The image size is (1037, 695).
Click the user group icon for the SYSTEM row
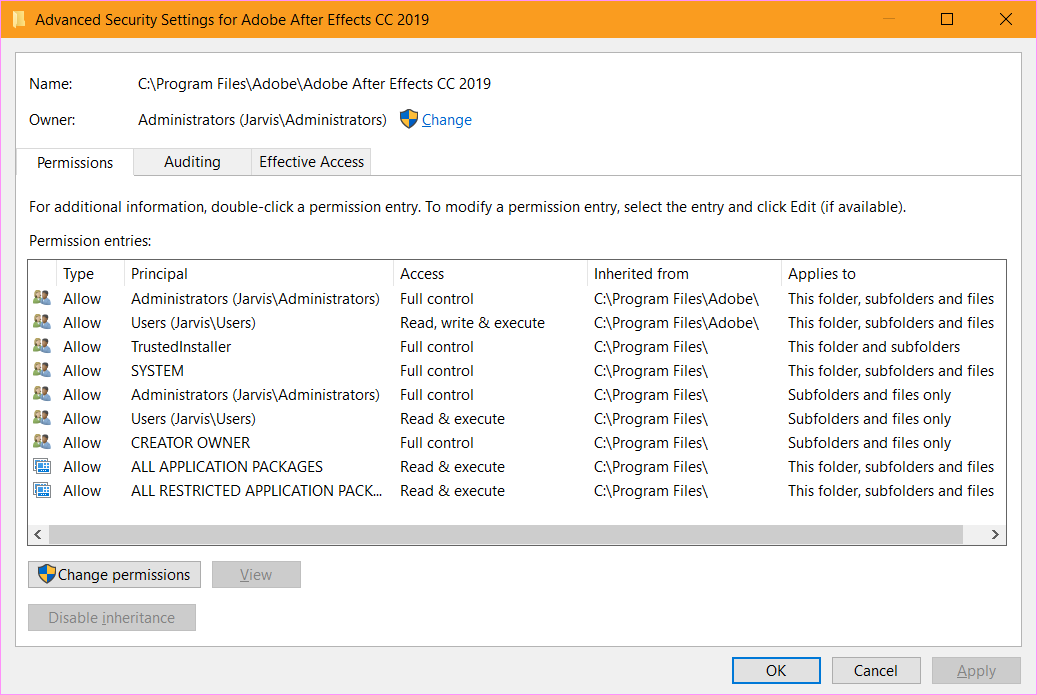(42, 370)
